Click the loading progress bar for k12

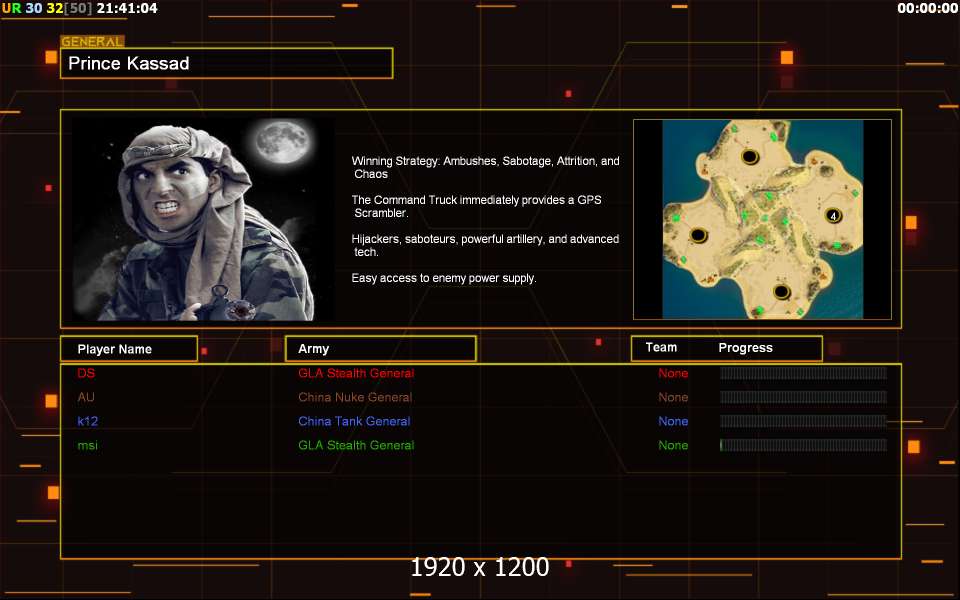803,421
